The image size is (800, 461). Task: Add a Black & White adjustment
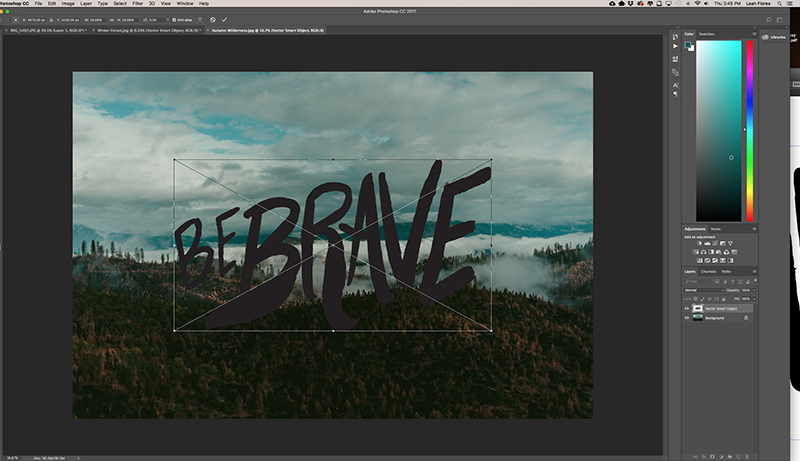point(711,252)
